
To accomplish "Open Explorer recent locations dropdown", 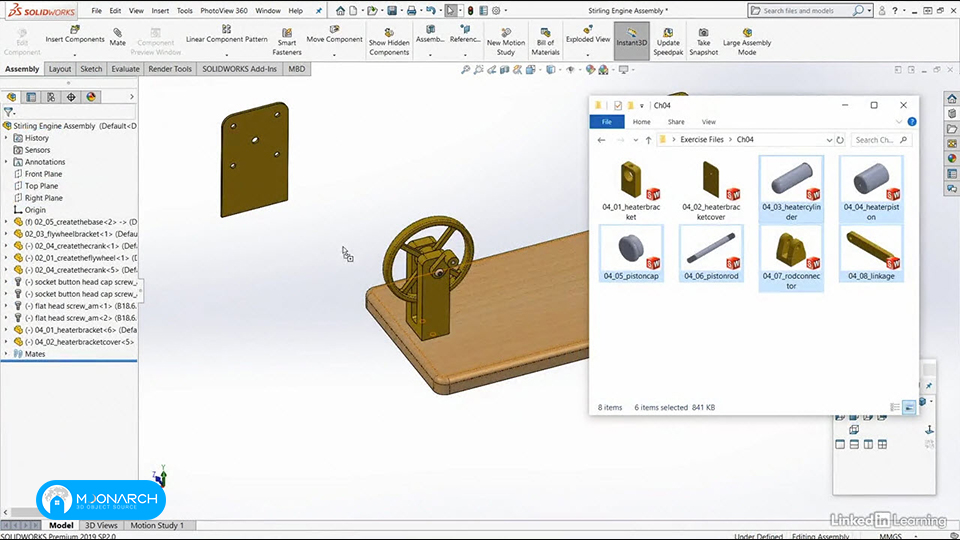I will [x=636, y=140].
